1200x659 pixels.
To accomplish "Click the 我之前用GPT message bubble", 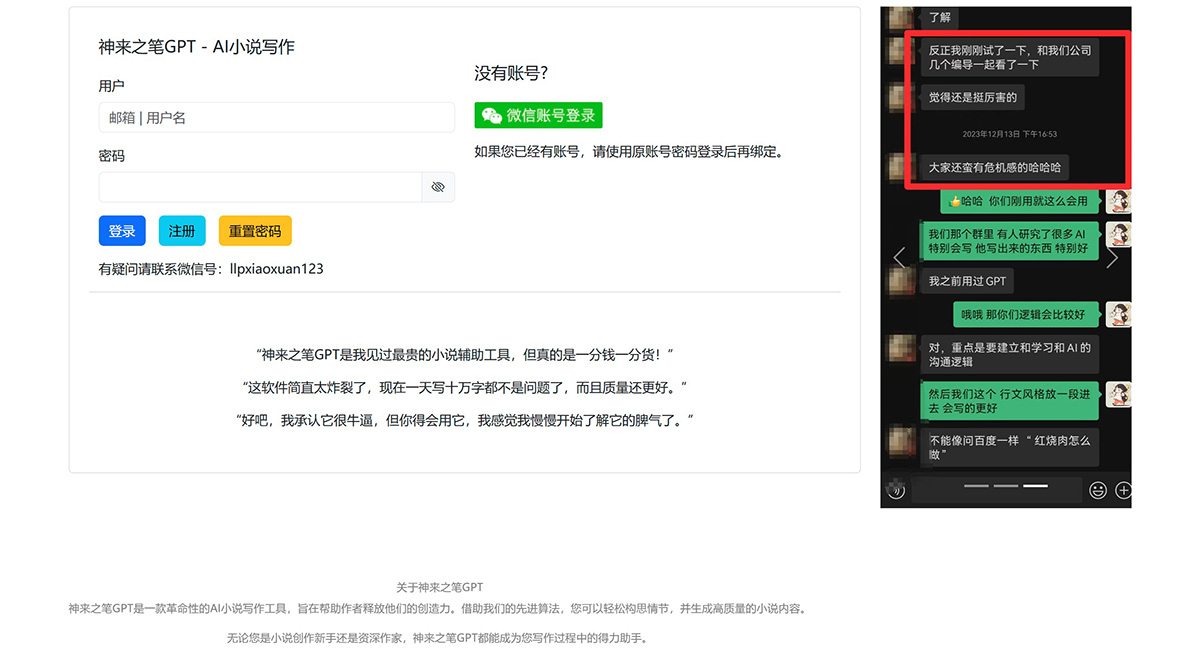I will [966, 281].
